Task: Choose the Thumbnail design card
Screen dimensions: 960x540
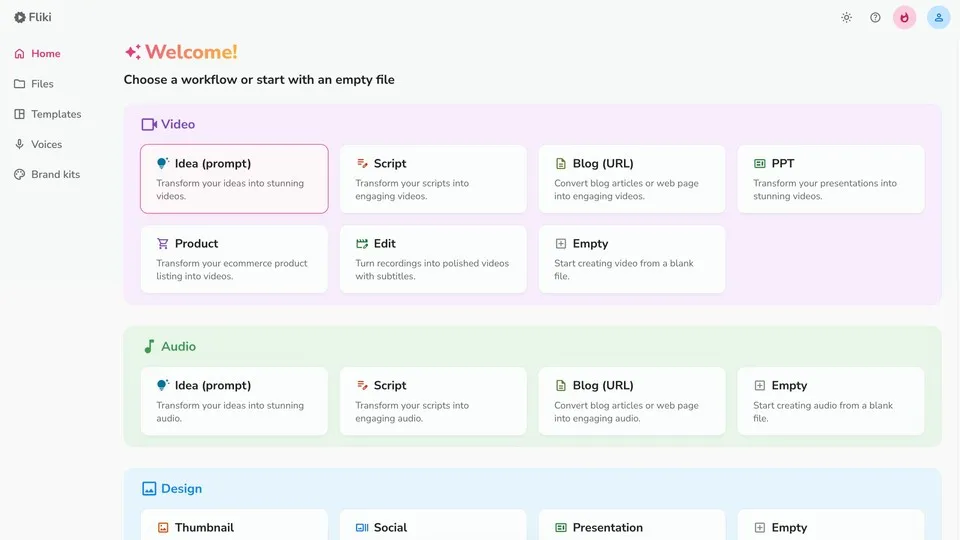Action: 234,525
